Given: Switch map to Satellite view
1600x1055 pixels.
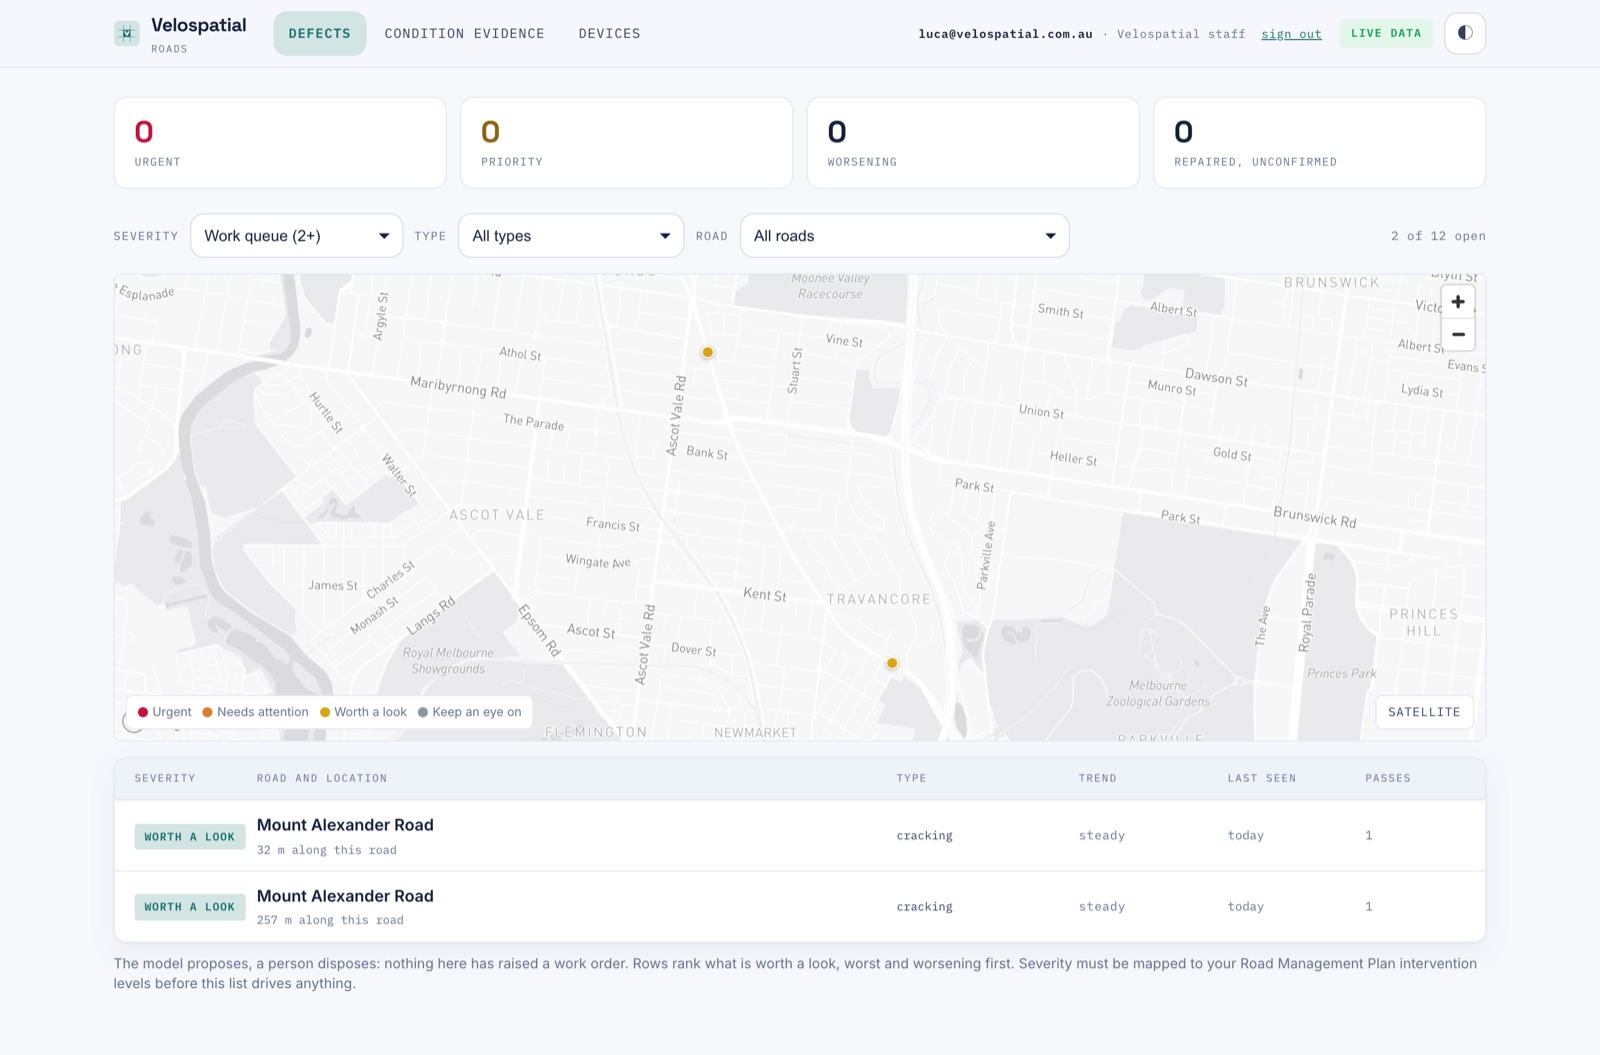Looking at the screenshot, I should point(1424,712).
